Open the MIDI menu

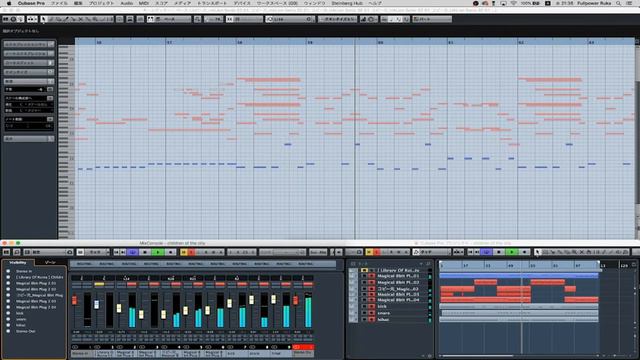click(144, 3)
